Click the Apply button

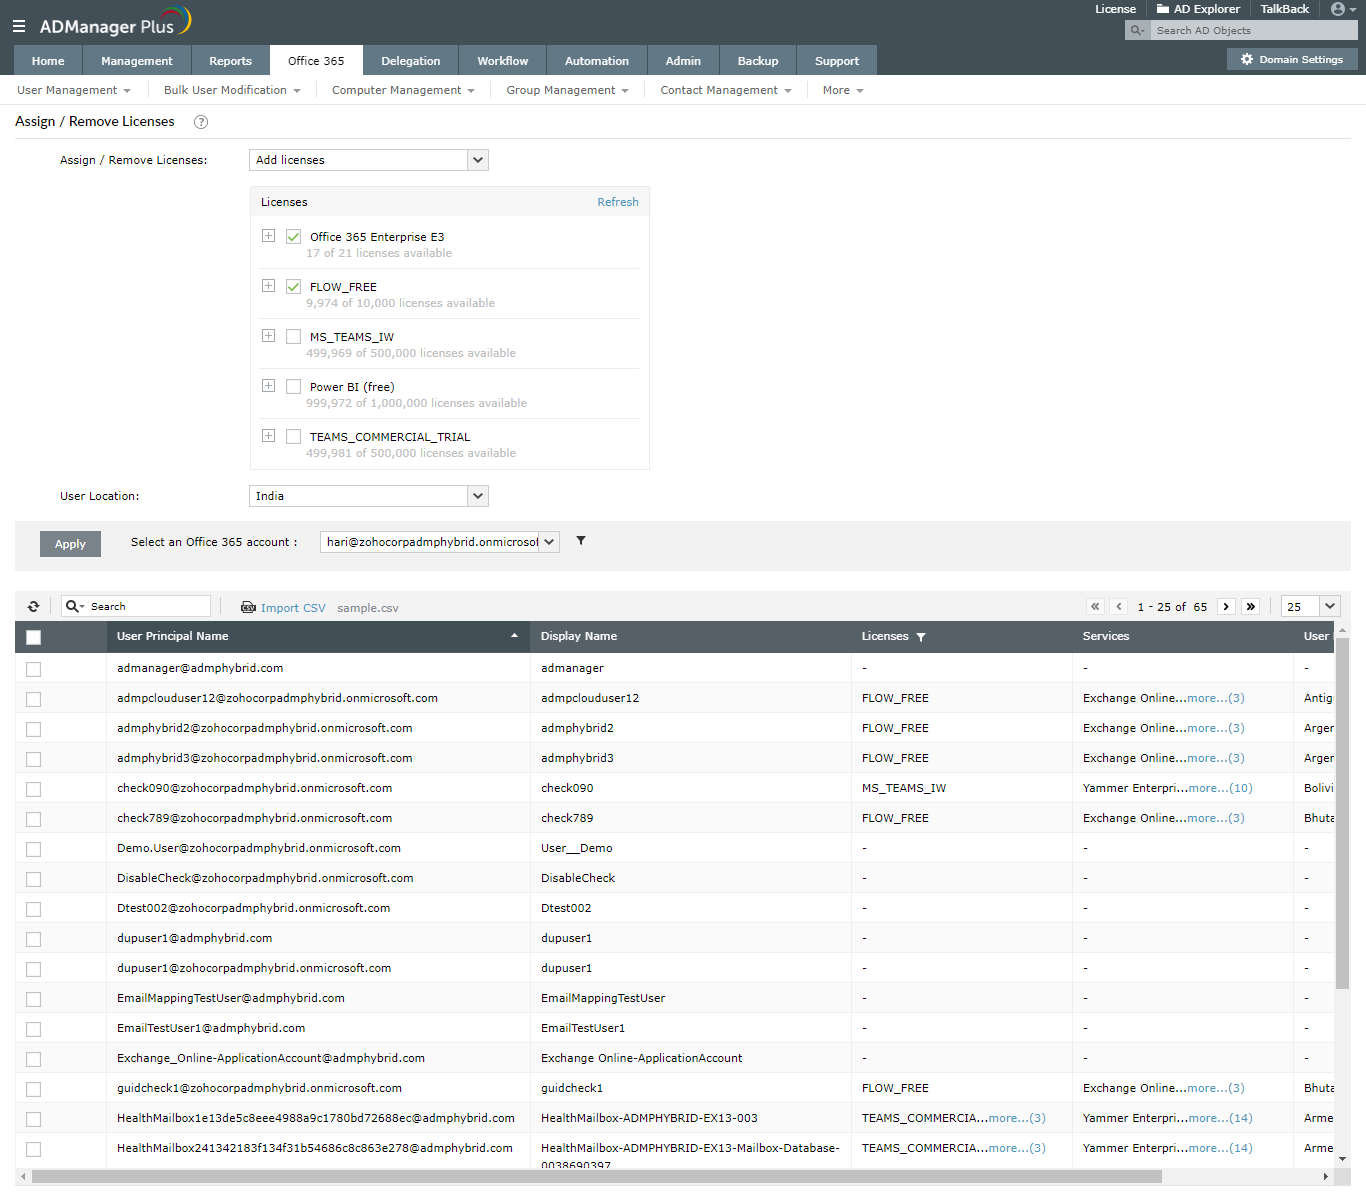[x=70, y=544]
